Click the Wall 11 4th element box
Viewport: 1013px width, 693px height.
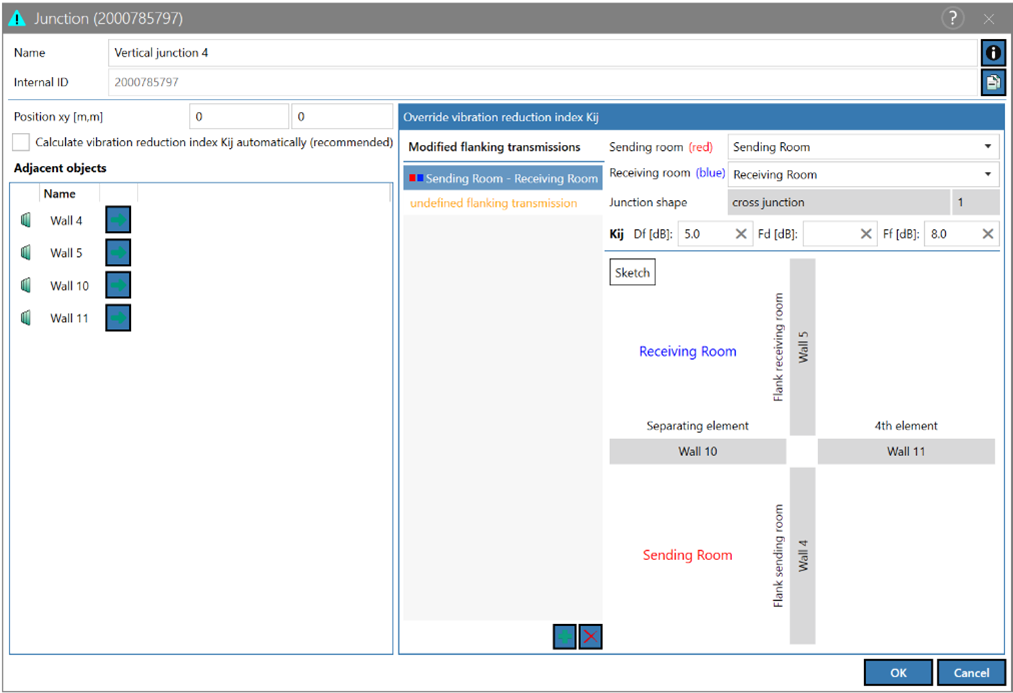[906, 451]
